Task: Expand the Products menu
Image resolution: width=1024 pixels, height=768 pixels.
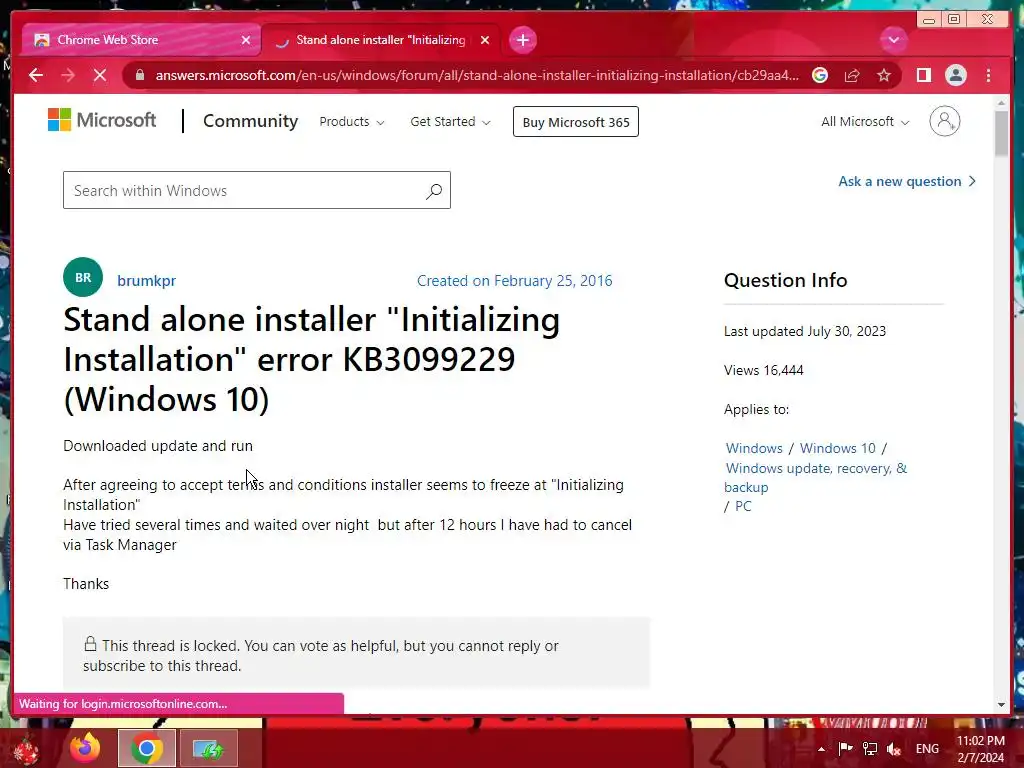Action: [351, 121]
